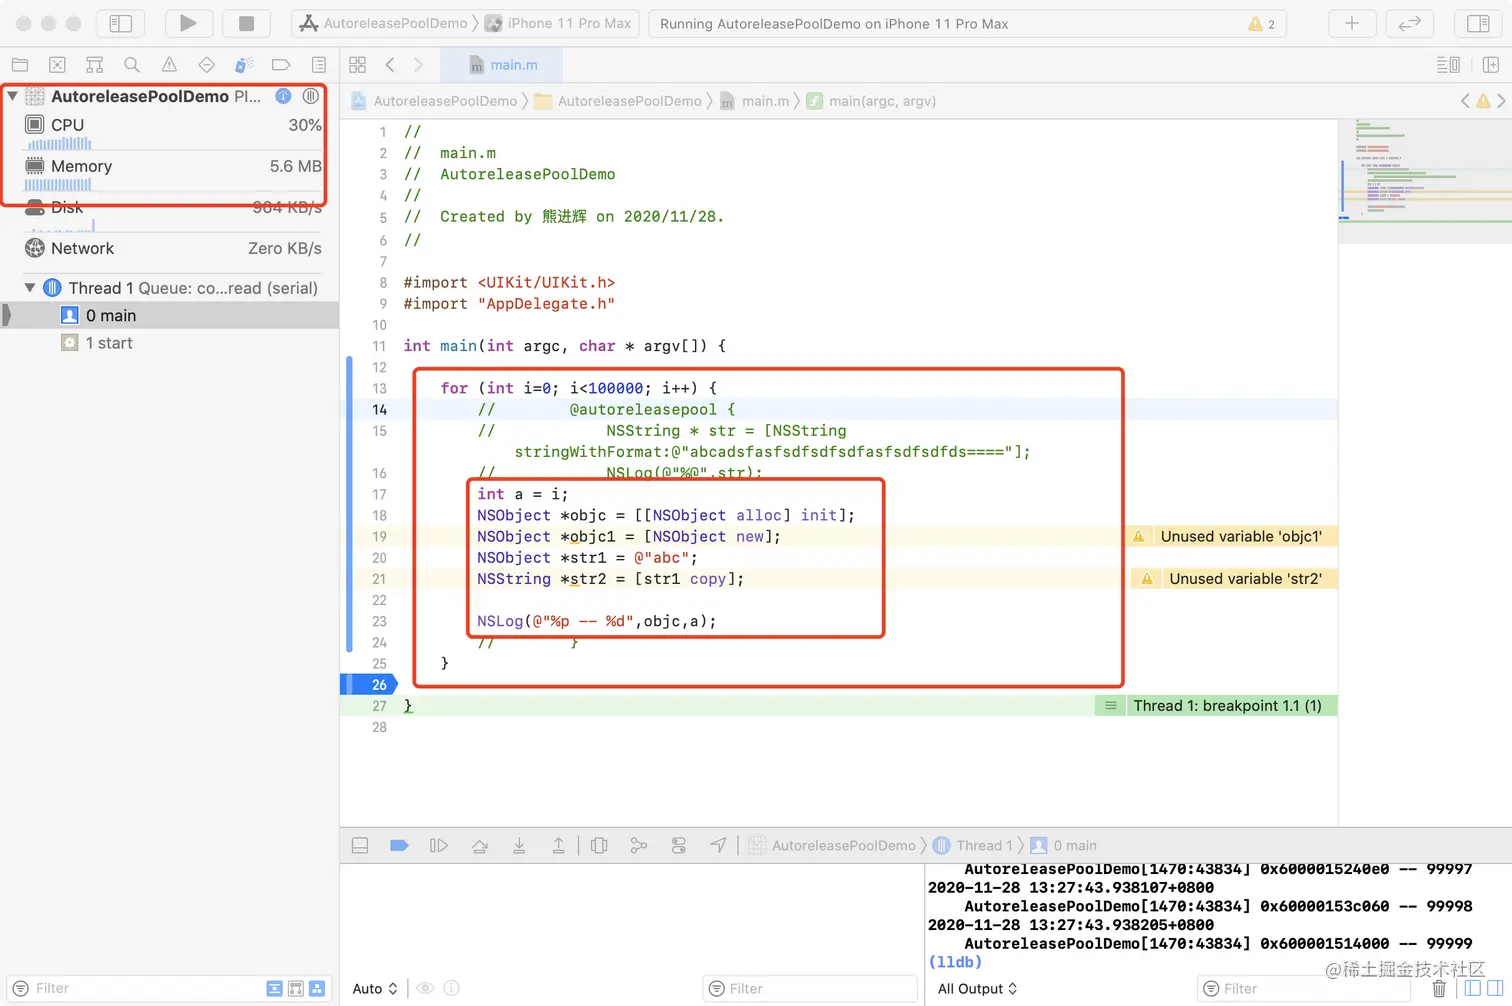Jump to the previous issue arrow
This screenshot has width=1512, height=1006.
tap(1465, 101)
